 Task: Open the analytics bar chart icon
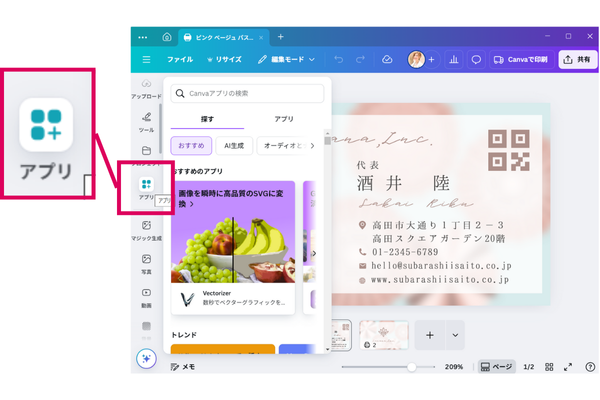point(453,60)
